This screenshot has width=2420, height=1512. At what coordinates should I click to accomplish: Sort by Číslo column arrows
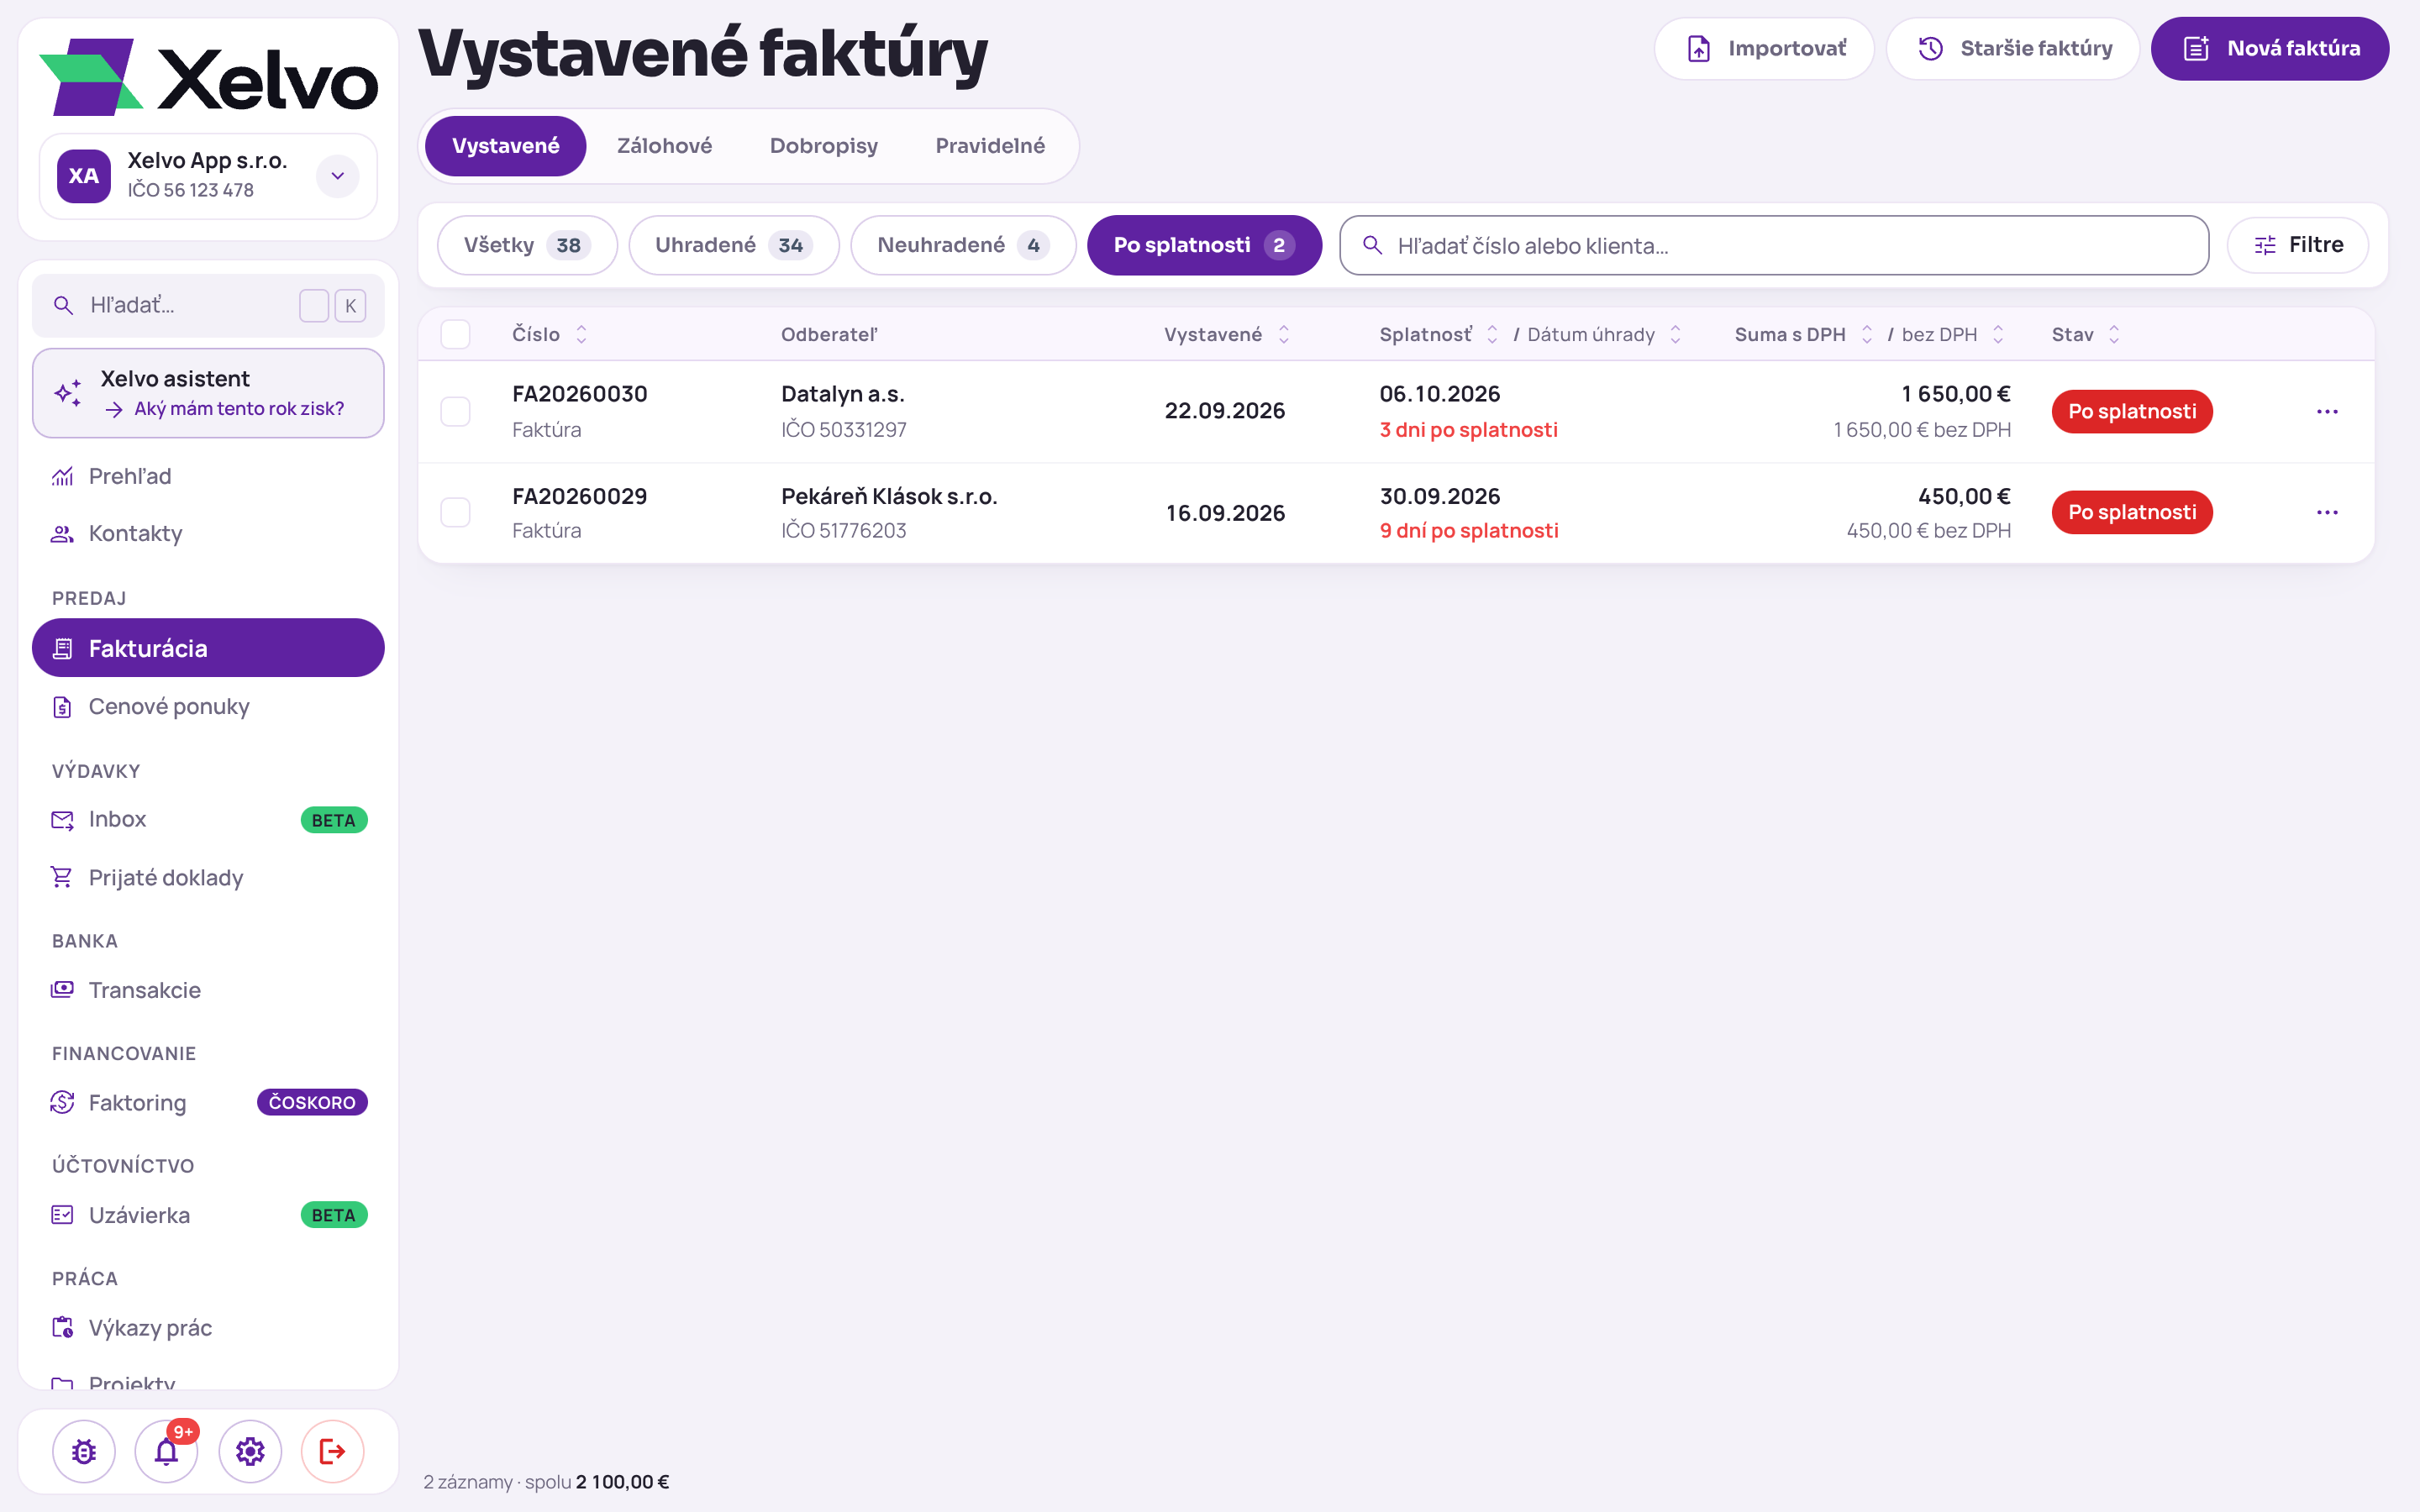click(581, 335)
